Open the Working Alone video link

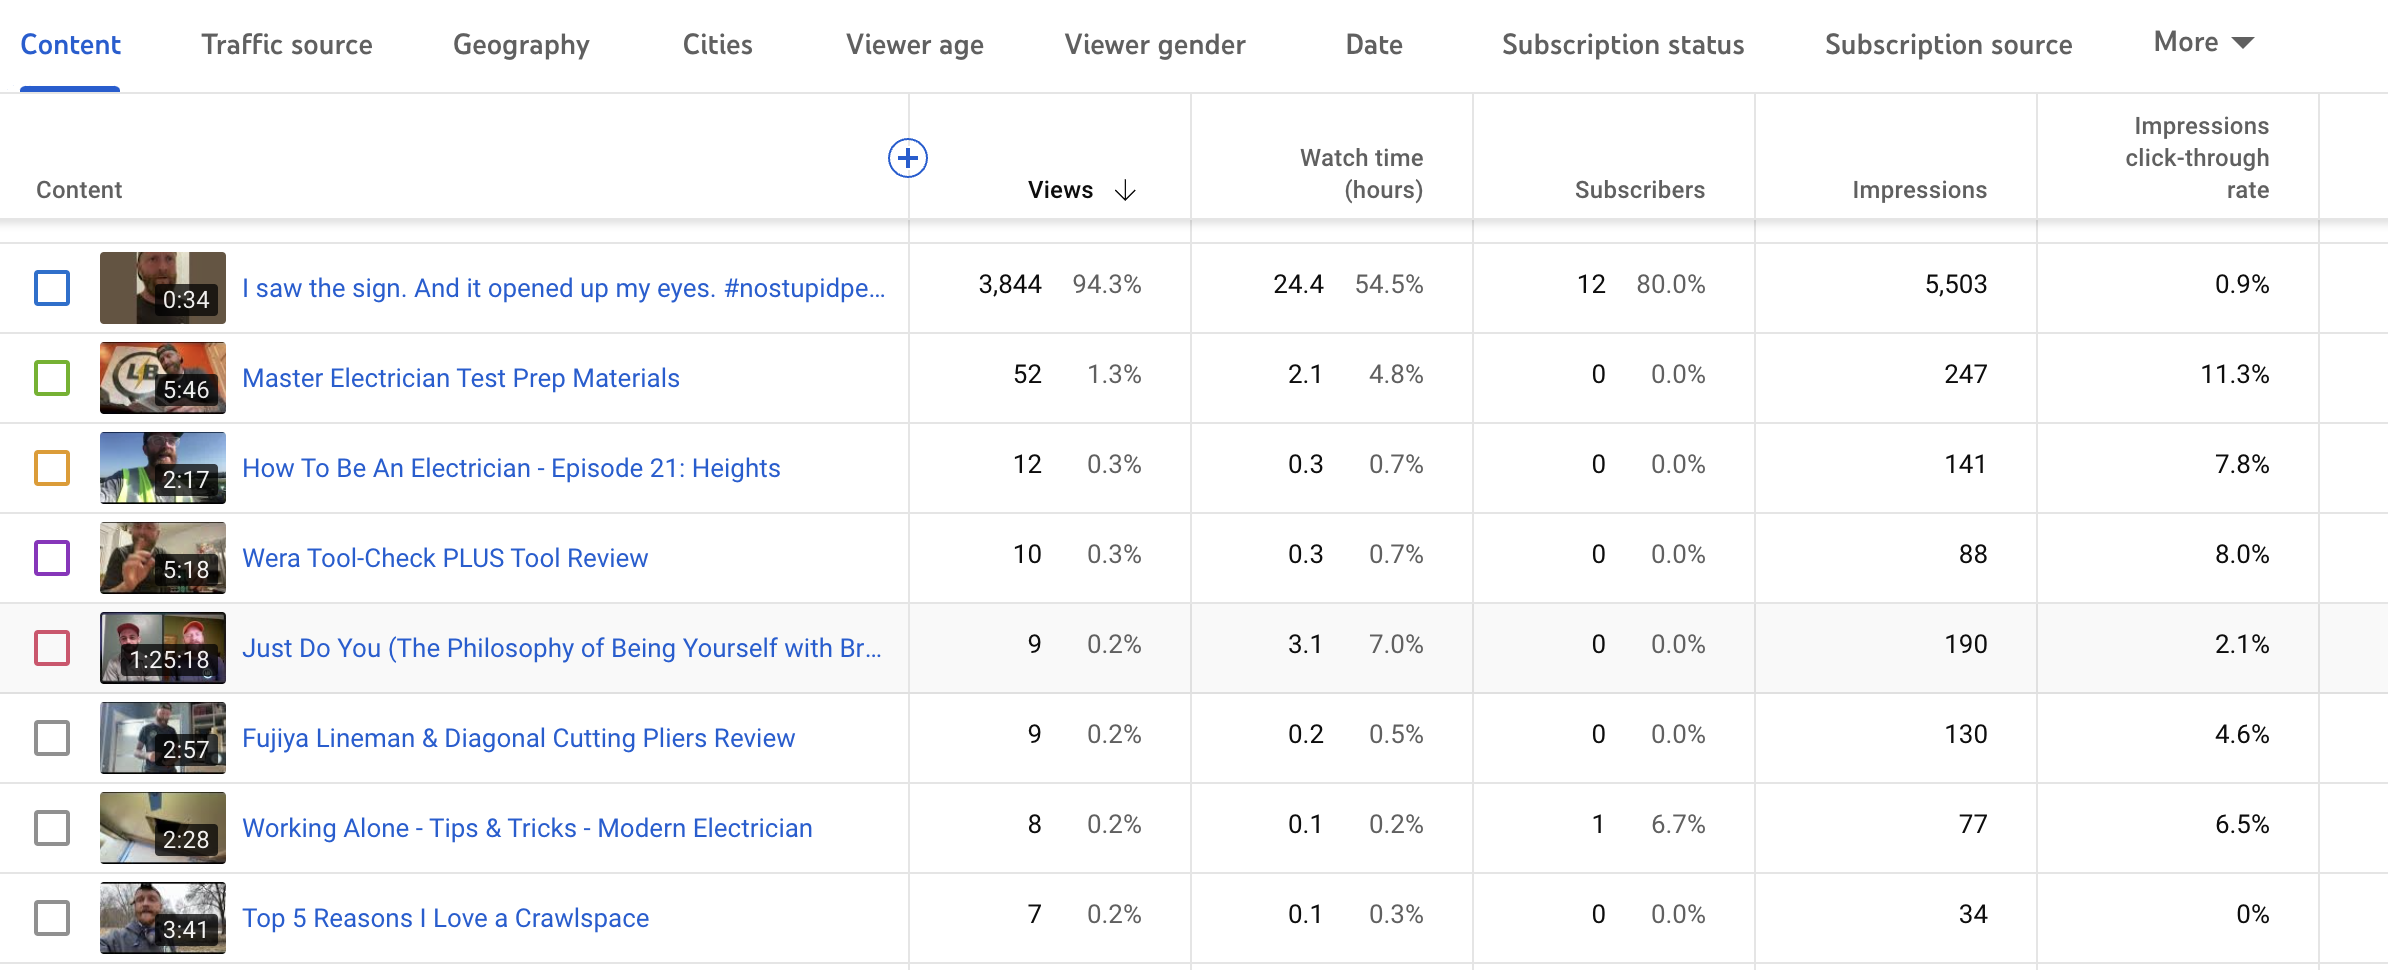click(x=527, y=828)
